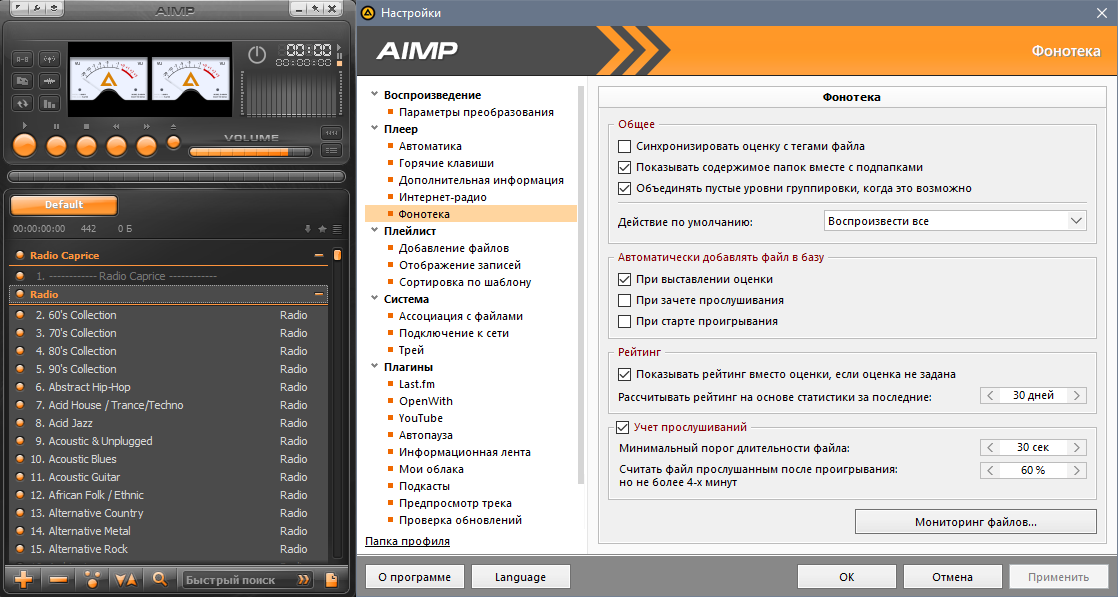Pin the player window to tray
Screen dimensions: 1118x597
coord(316,9)
